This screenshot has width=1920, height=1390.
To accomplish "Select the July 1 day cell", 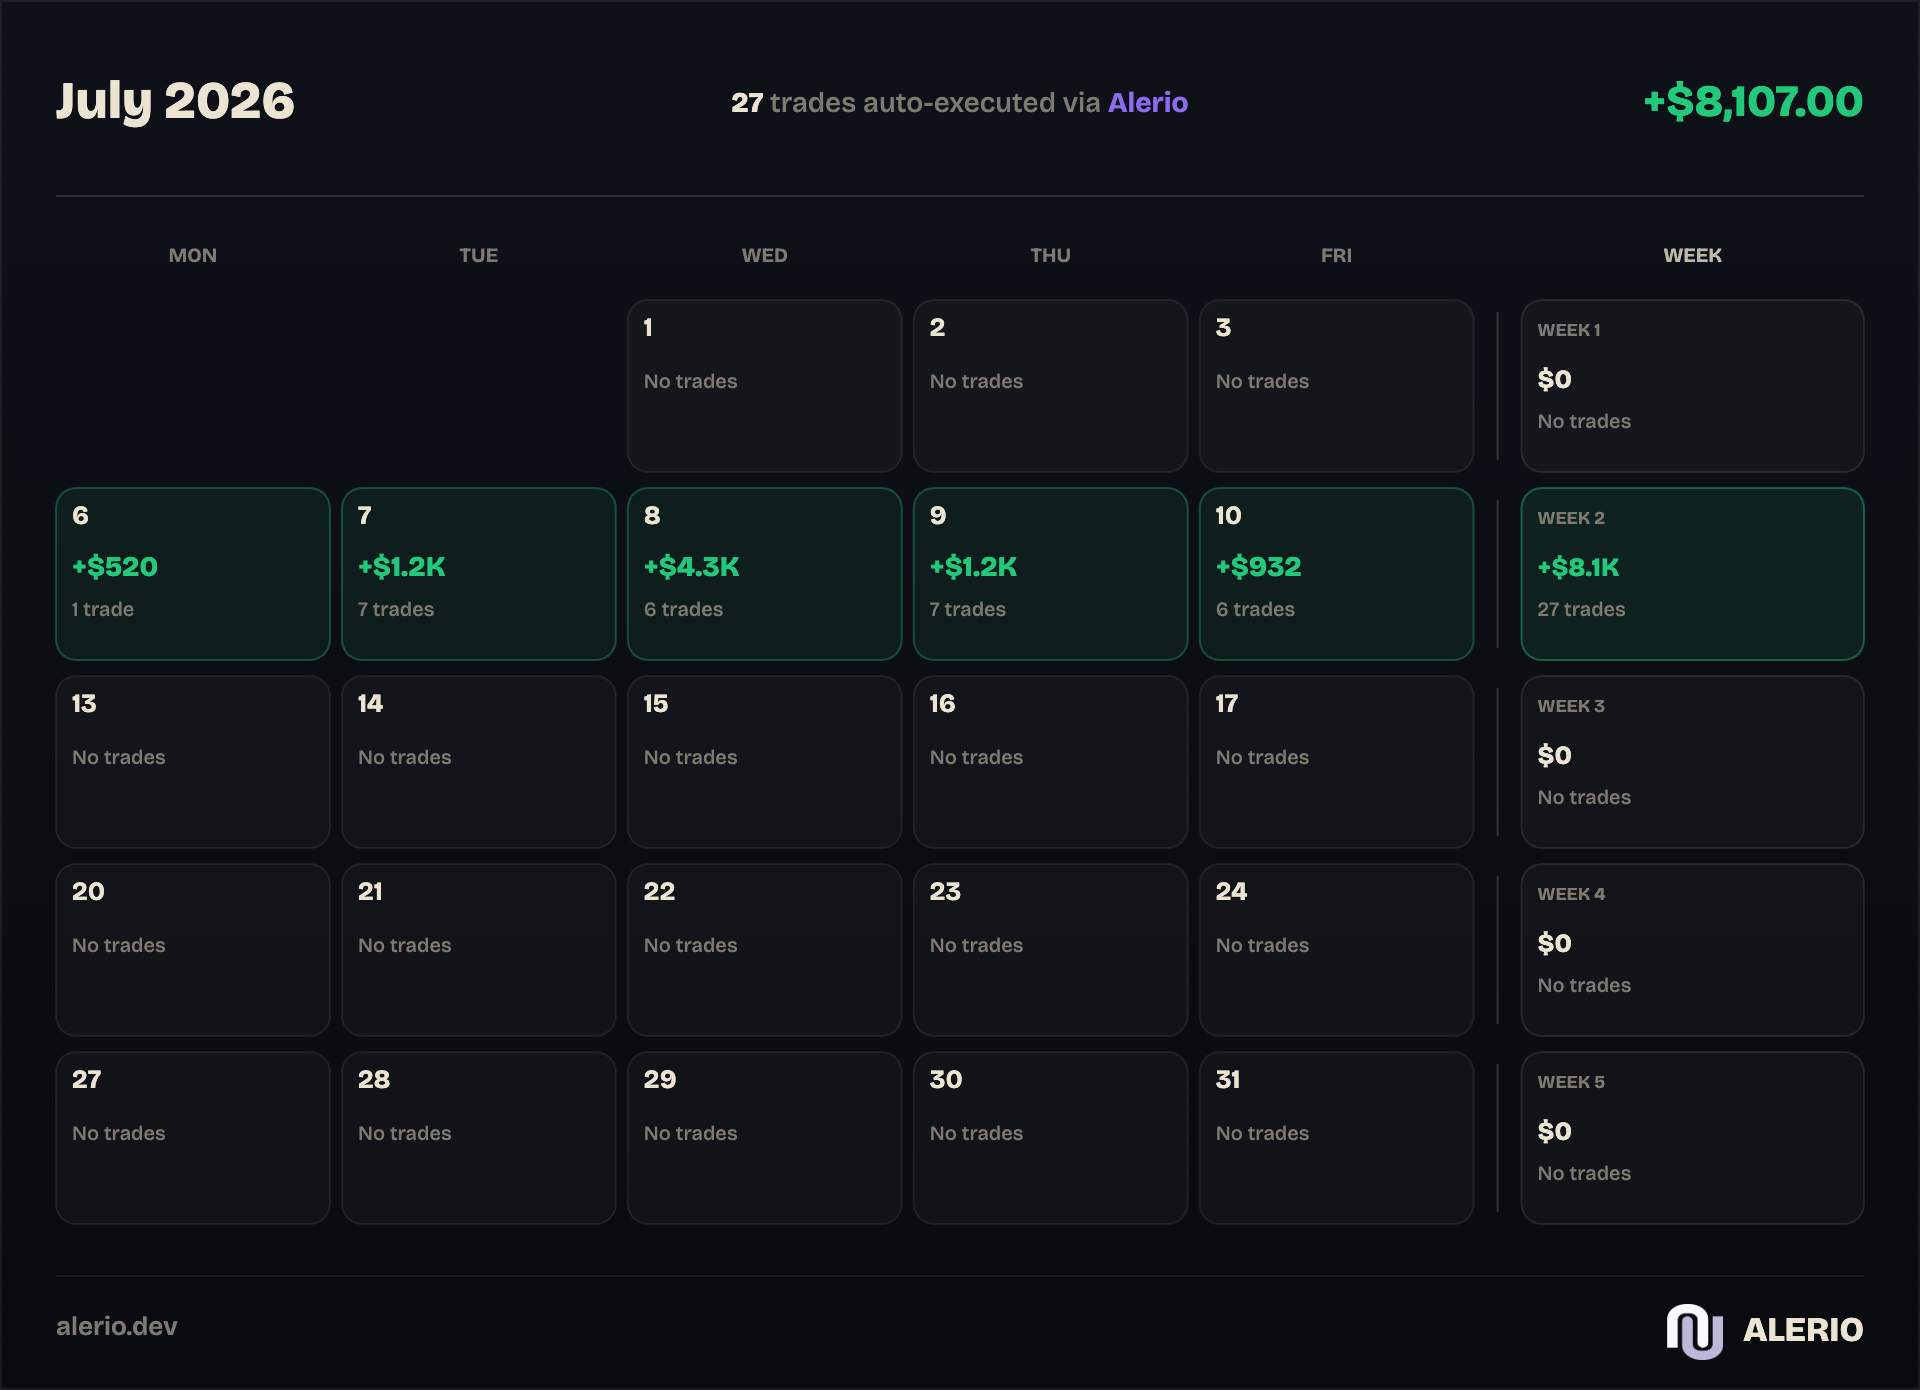I will [x=765, y=386].
